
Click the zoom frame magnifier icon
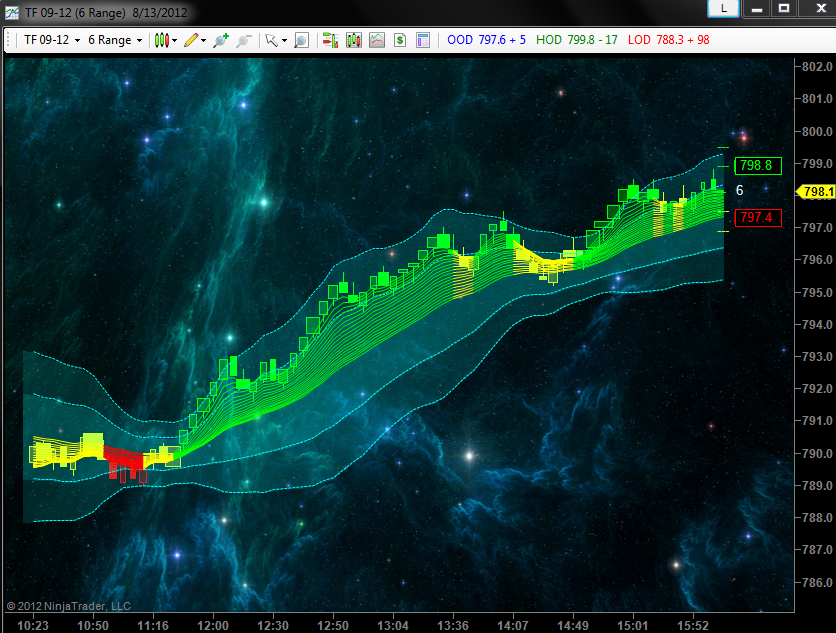tap(301, 40)
